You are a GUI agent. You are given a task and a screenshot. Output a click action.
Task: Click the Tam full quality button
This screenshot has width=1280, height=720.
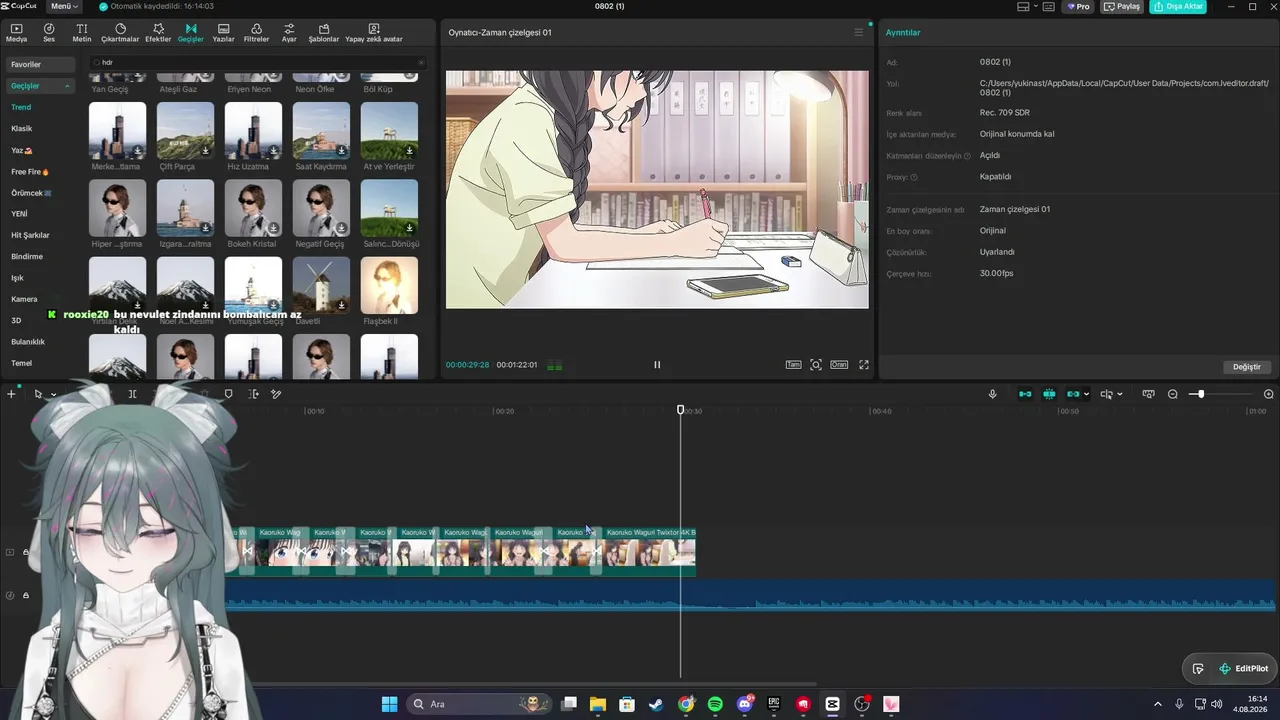[x=793, y=365]
